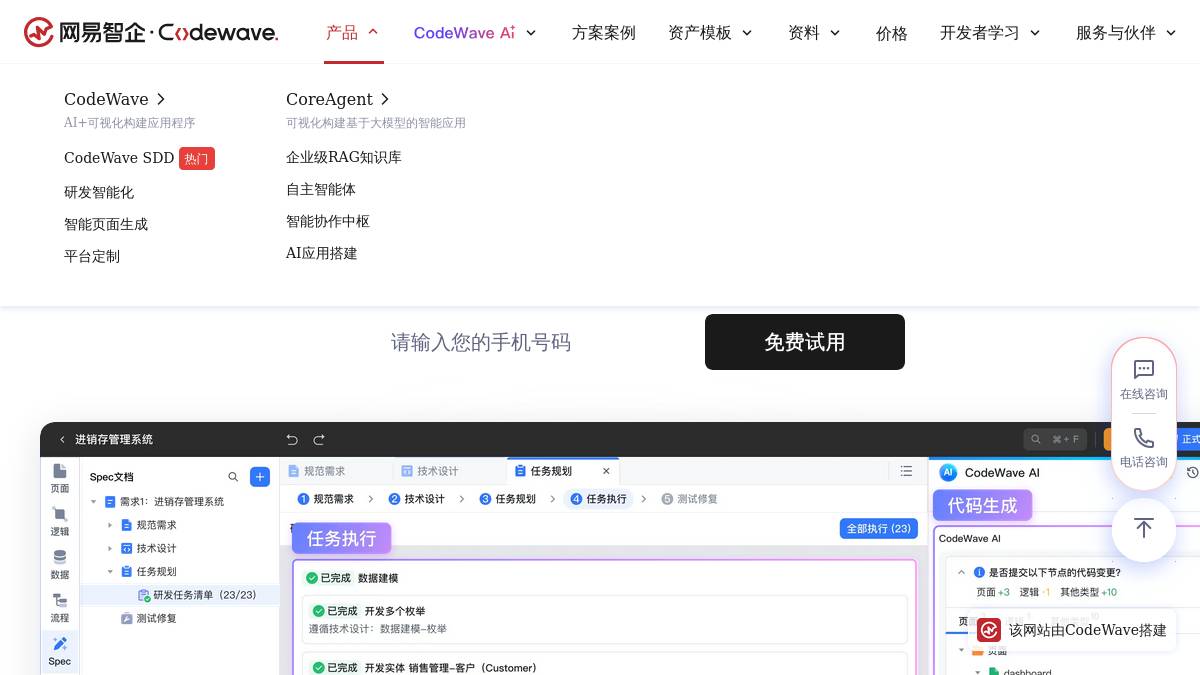Image resolution: width=1200 pixels, height=675 pixels.
Task: Click the 热门 badge
Action: 197,158
